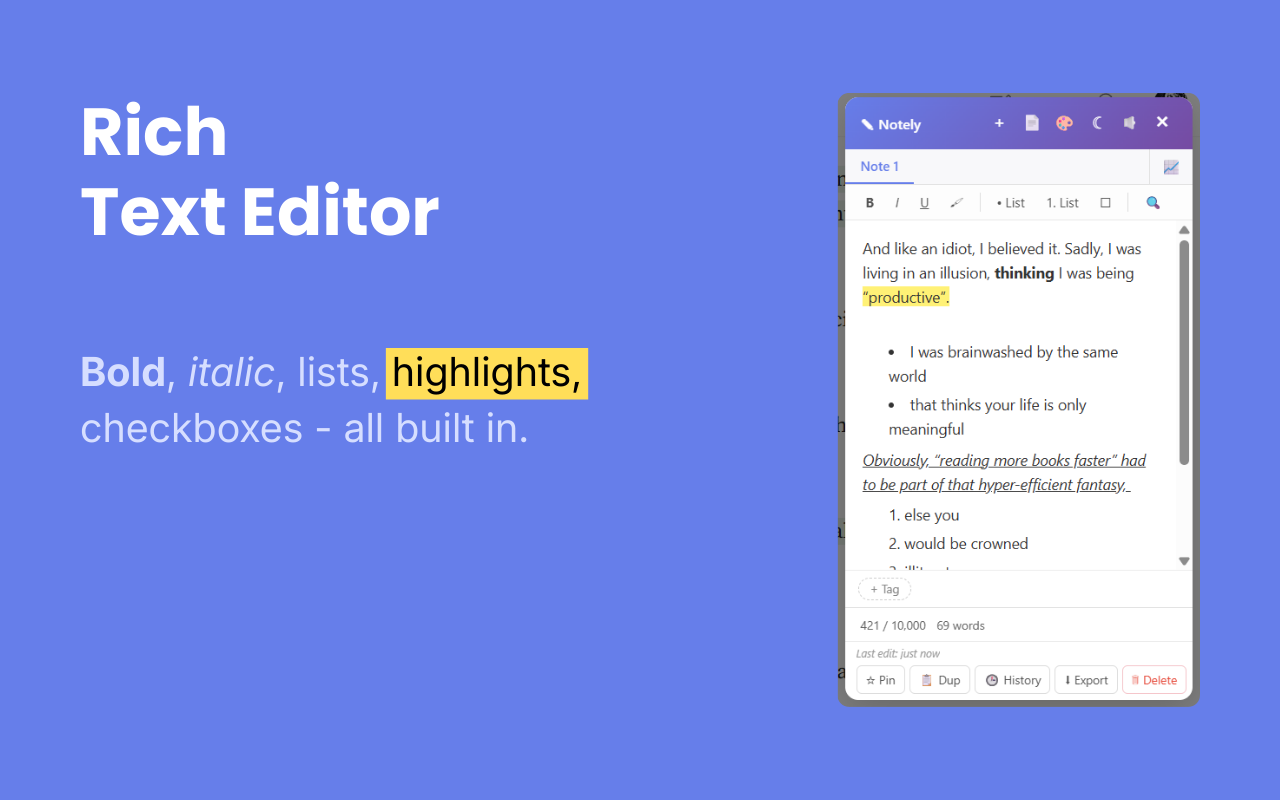Switch to the Note 1 tab
The width and height of the screenshot is (1280, 800).
(879, 166)
